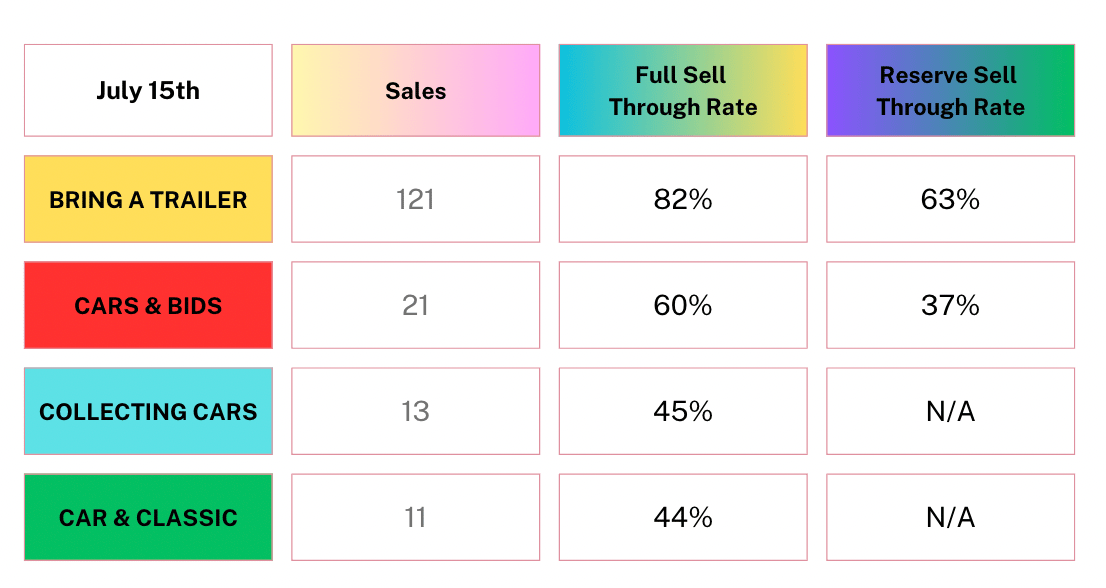Click the Reserve Sell Through Rate header
1106x588 pixels.
point(950,90)
